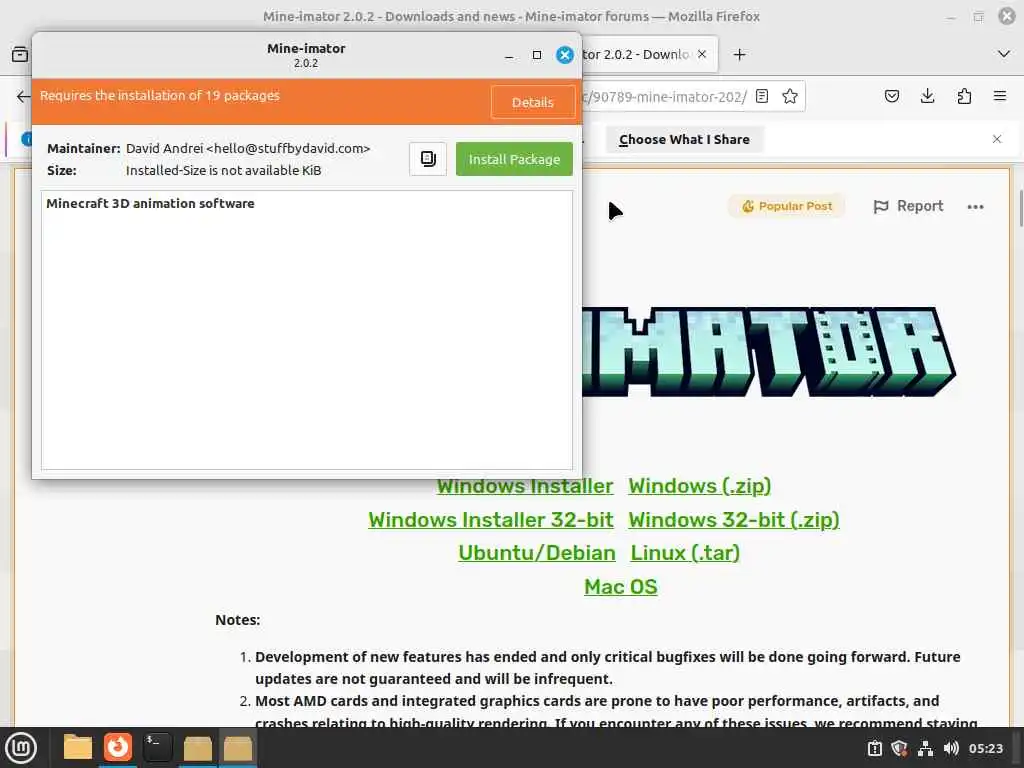Open the Mac OS download link

click(x=620, y=586)
